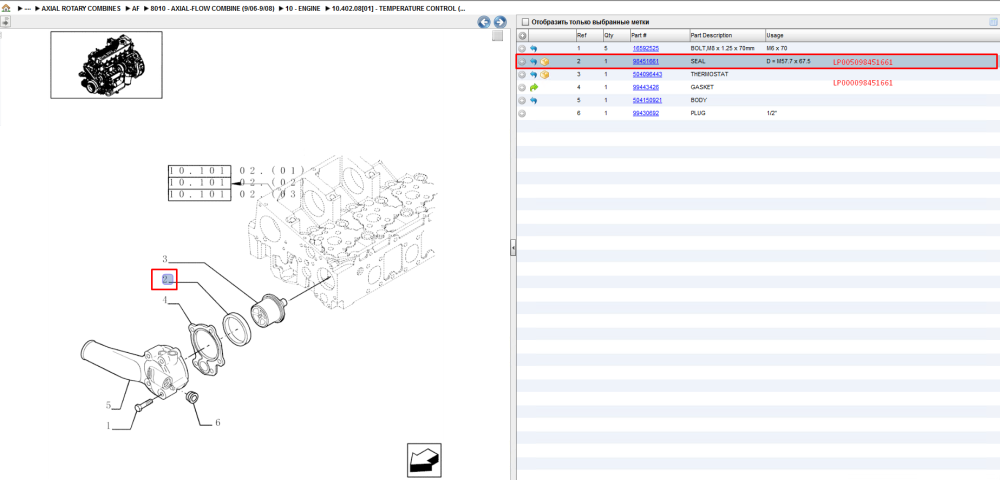Screen dimensions: 1000x480
Task: Click the blue arrow in BOLT row
Action: click(x=534, y=48)
